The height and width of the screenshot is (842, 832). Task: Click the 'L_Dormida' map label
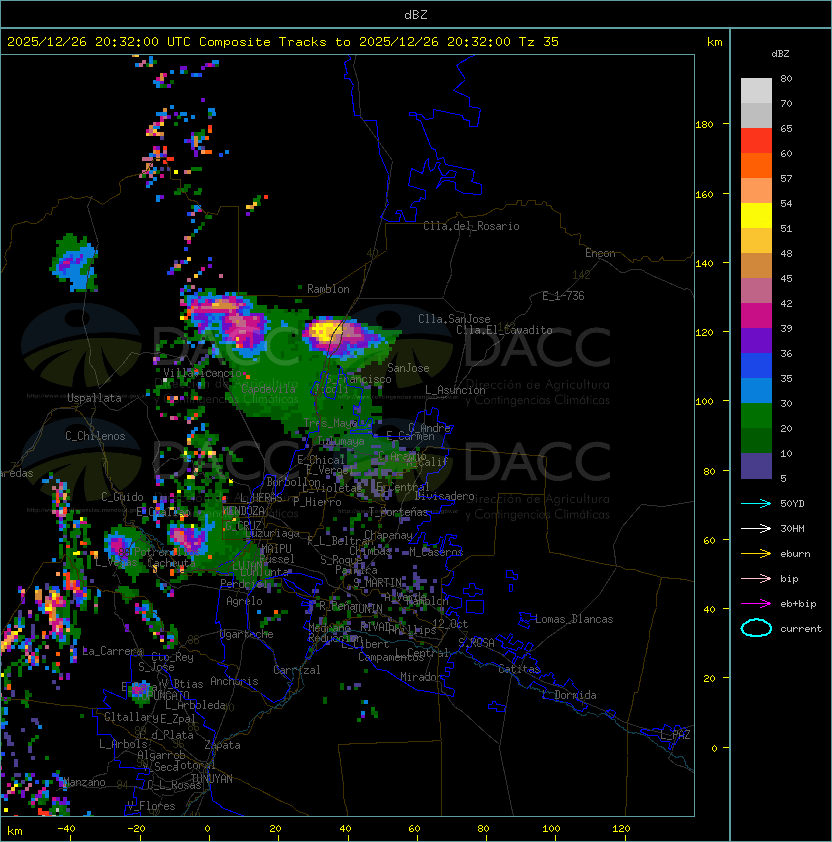pyautogui.click(x=569, y=695)
